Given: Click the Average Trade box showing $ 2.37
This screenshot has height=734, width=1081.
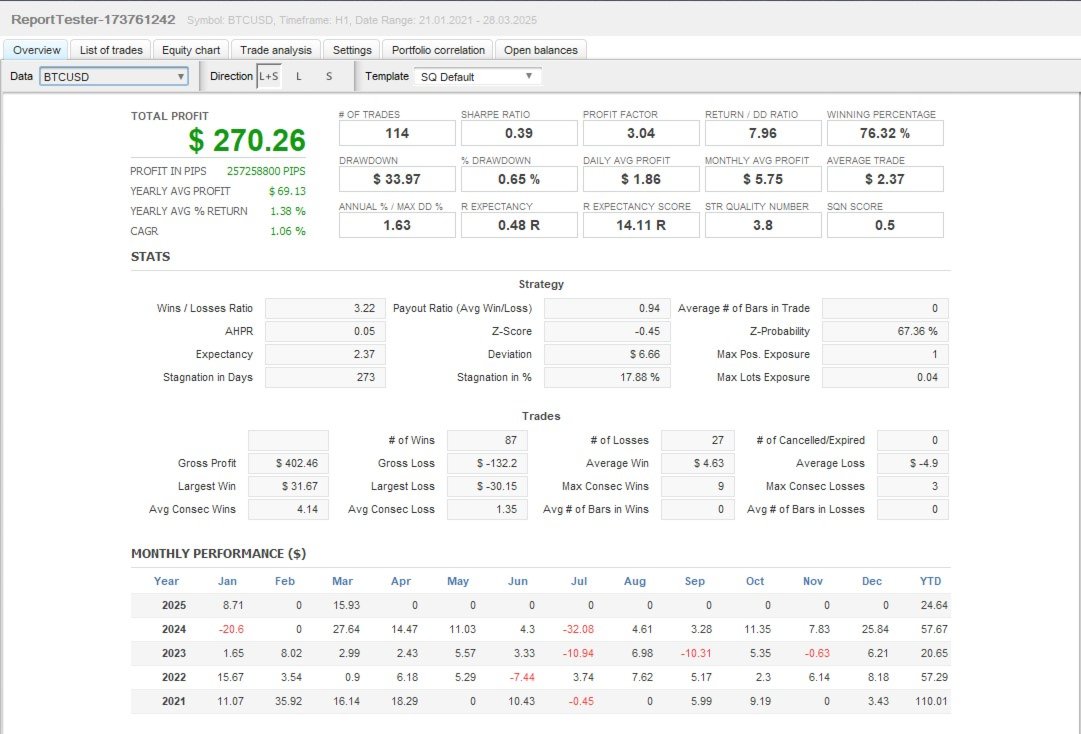Looking at the screenshot, I should [x=885, y=179].
